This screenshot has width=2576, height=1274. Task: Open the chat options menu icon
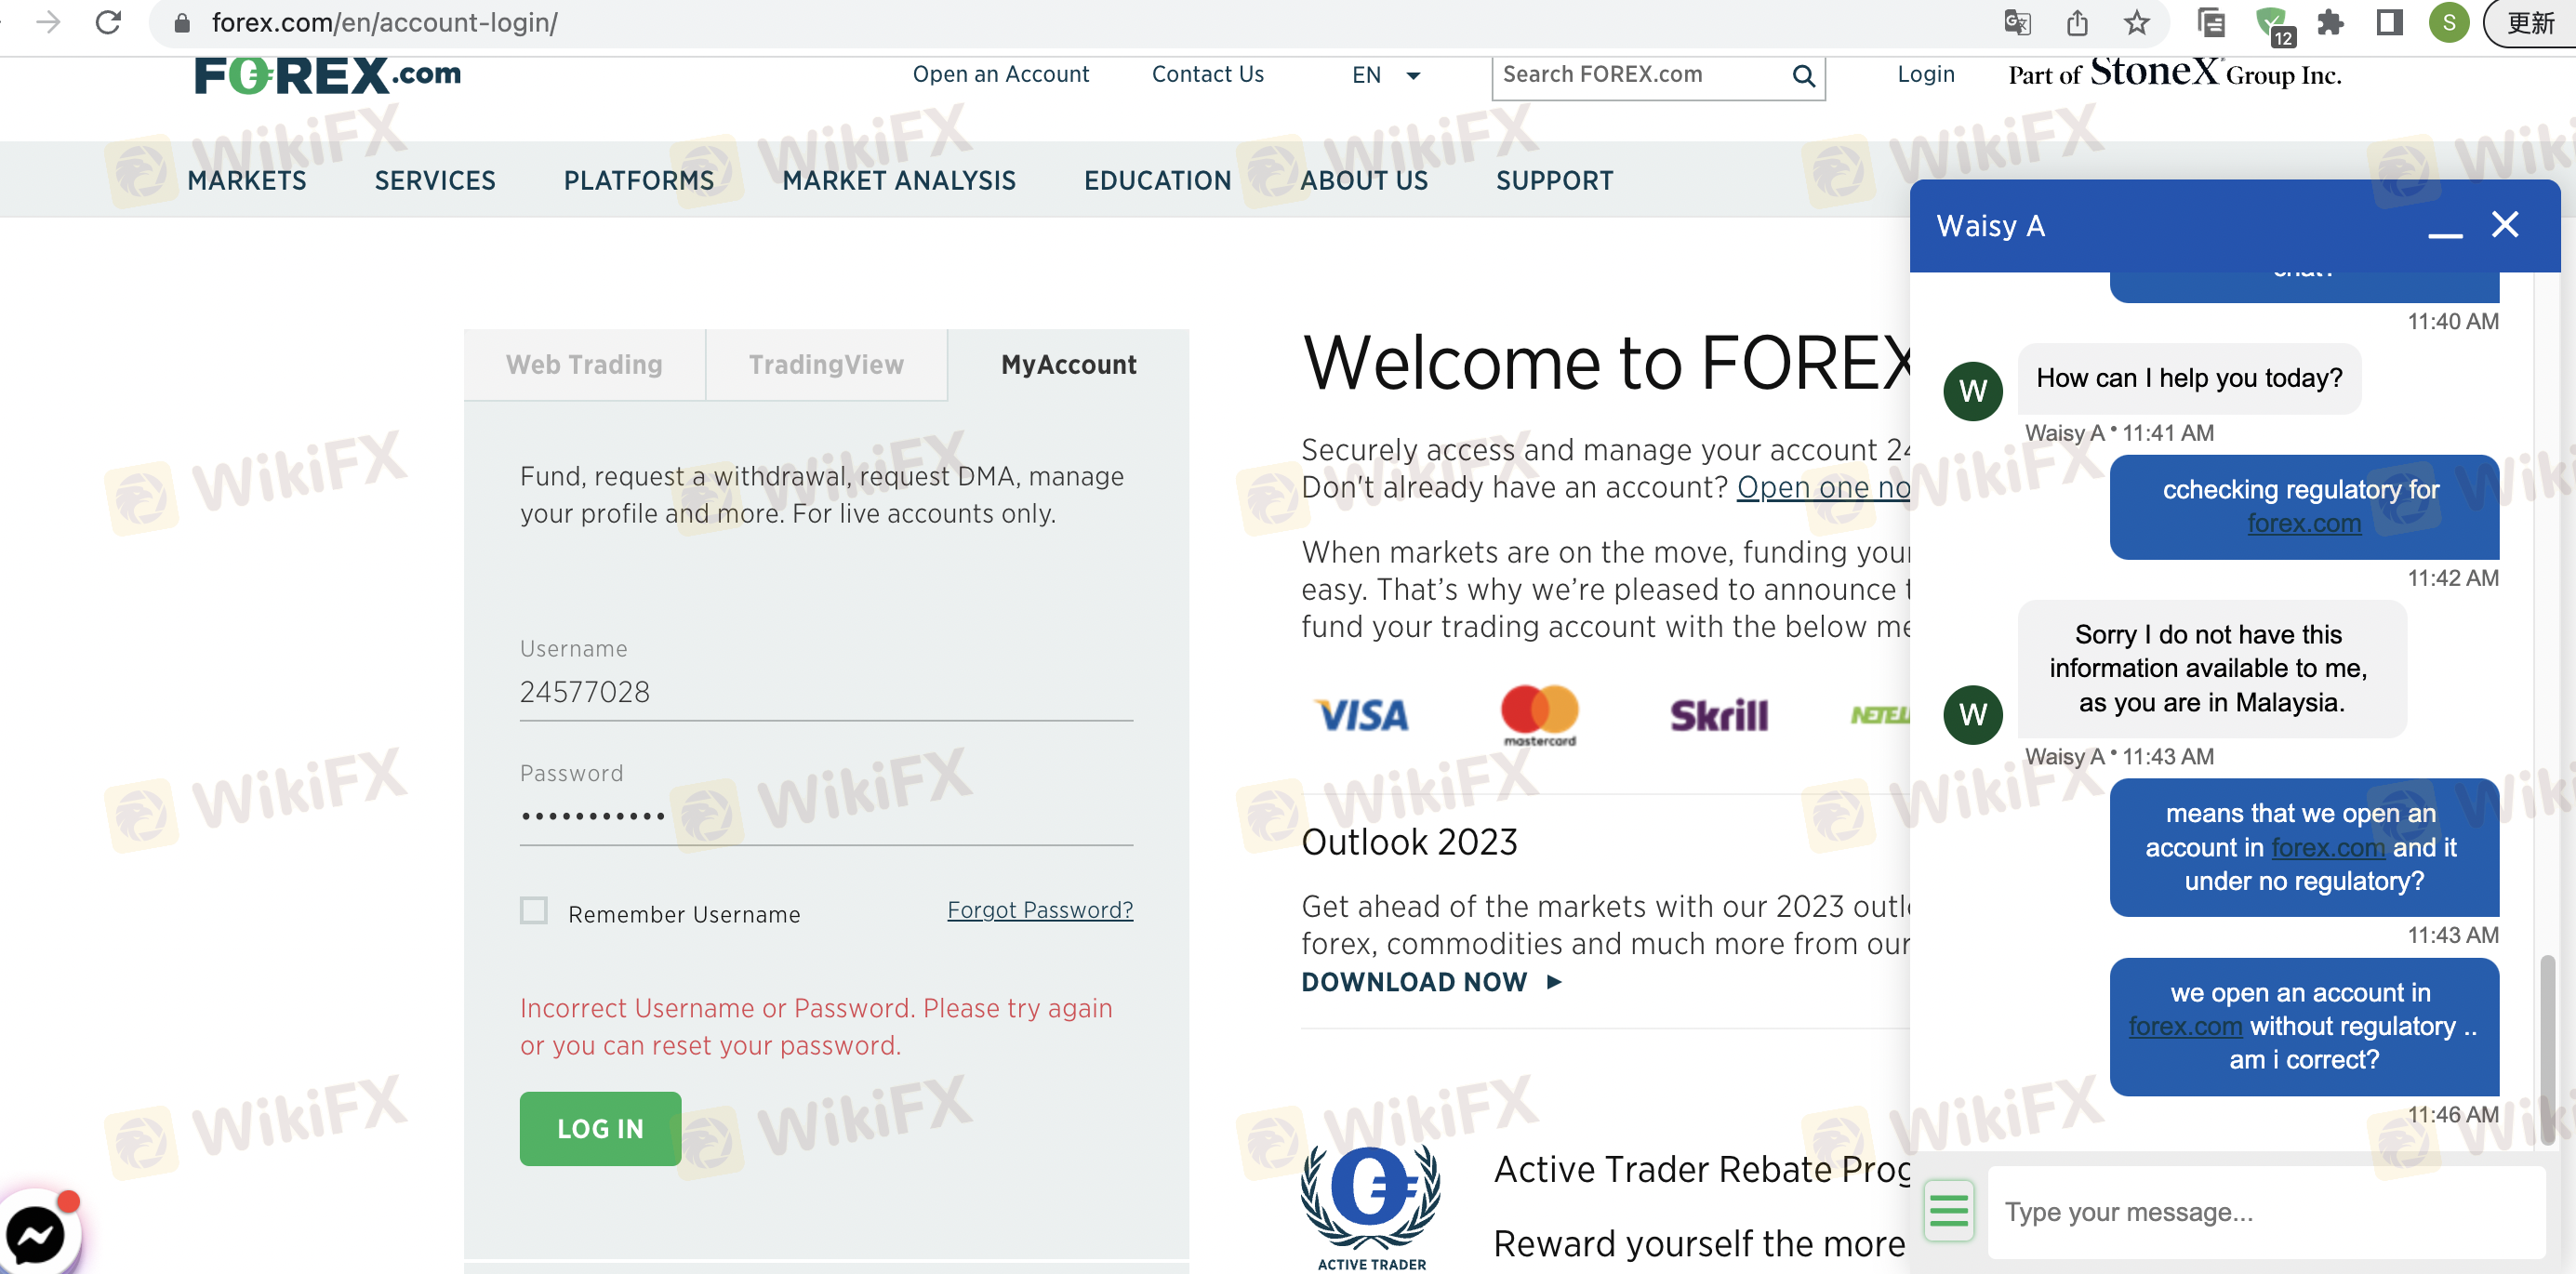coord(1949,1211)
